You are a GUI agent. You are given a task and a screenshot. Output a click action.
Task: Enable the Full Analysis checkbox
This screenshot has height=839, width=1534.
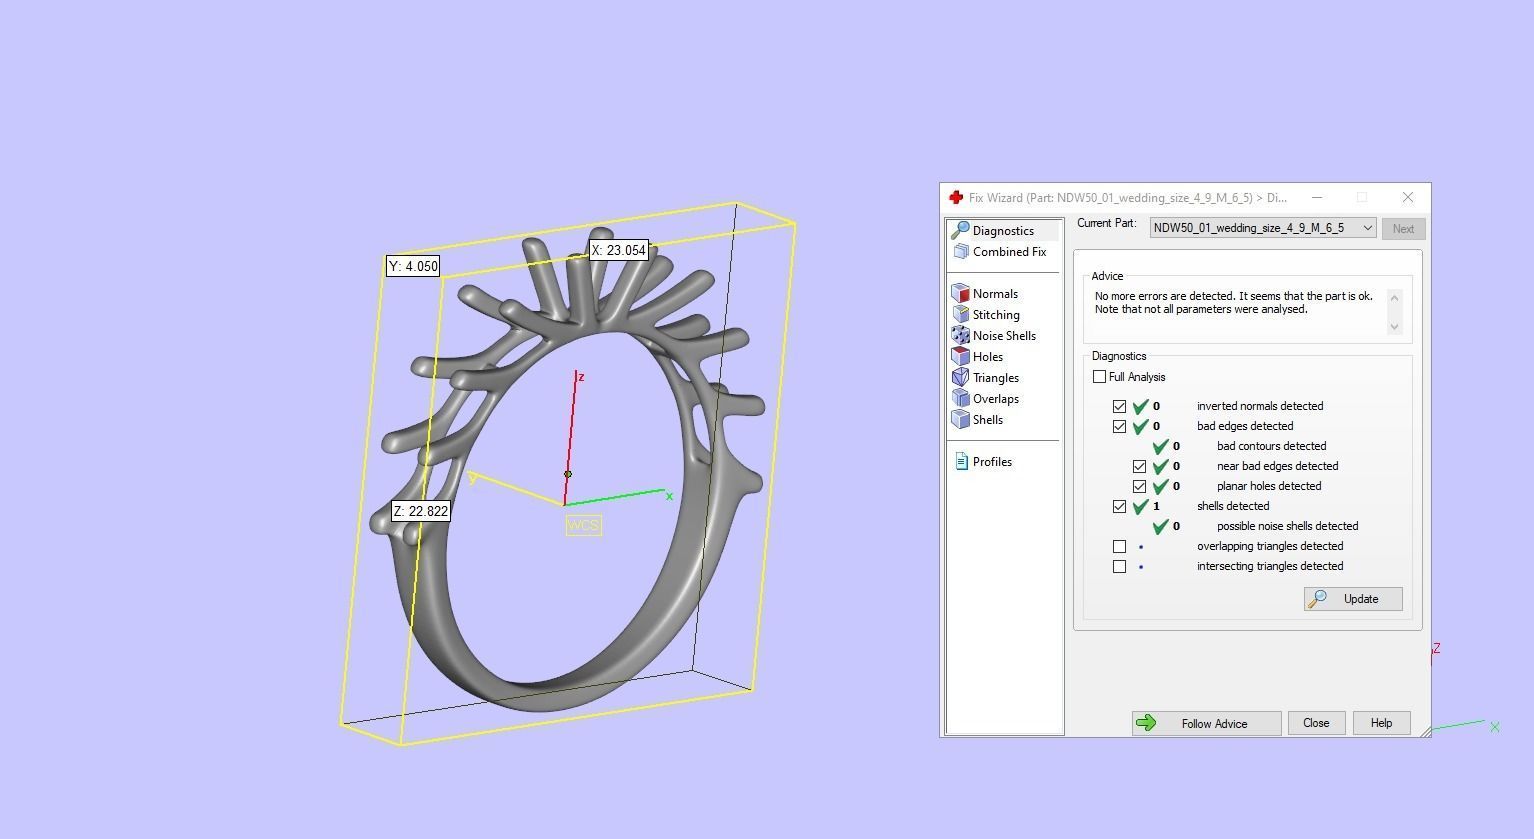pyautogui.click(x=1100, y=377)
